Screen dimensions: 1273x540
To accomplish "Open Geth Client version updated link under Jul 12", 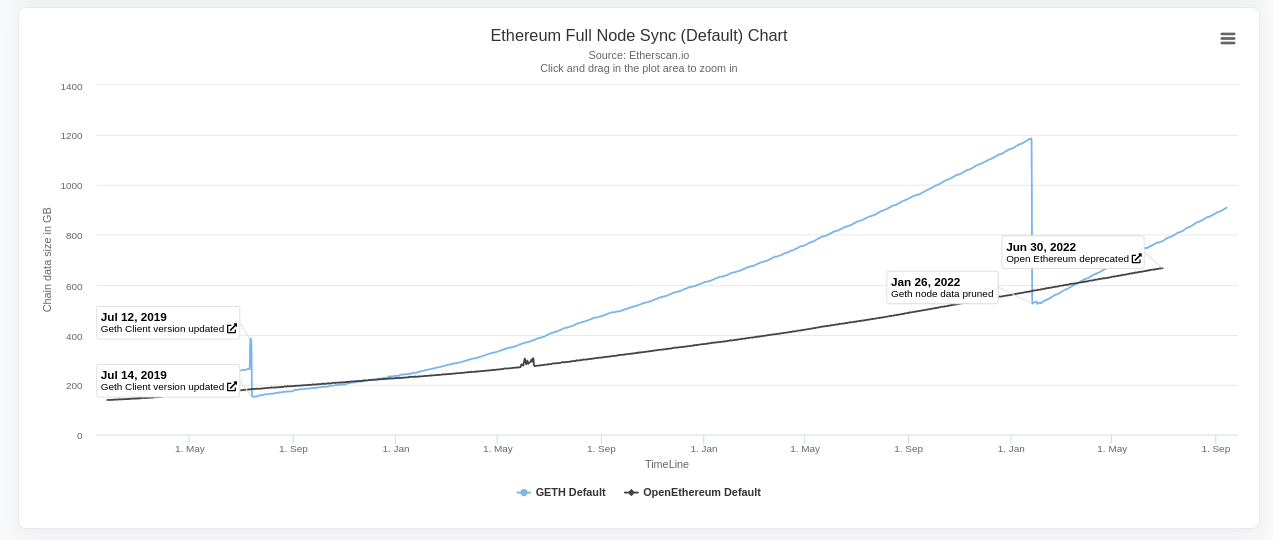I will 162,329.
